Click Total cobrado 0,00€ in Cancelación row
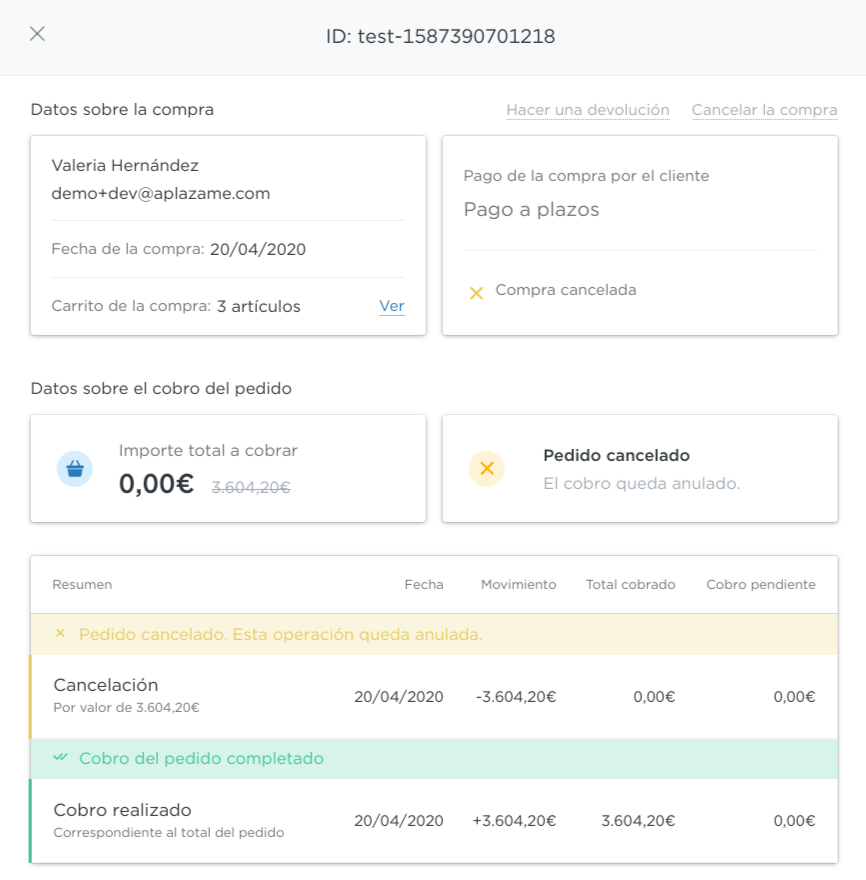866x880 pixels. coord(654,697)
